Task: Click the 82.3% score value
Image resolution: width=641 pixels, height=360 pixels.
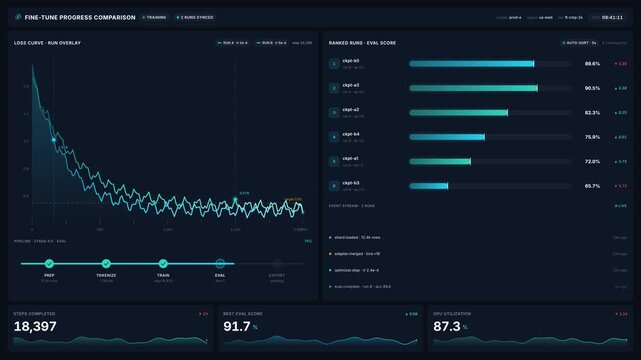Action: tap(592, 113)
